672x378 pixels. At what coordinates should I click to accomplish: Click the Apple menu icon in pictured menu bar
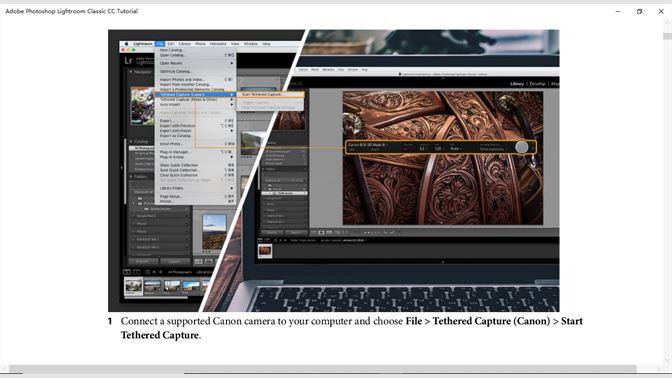(126, 44)
